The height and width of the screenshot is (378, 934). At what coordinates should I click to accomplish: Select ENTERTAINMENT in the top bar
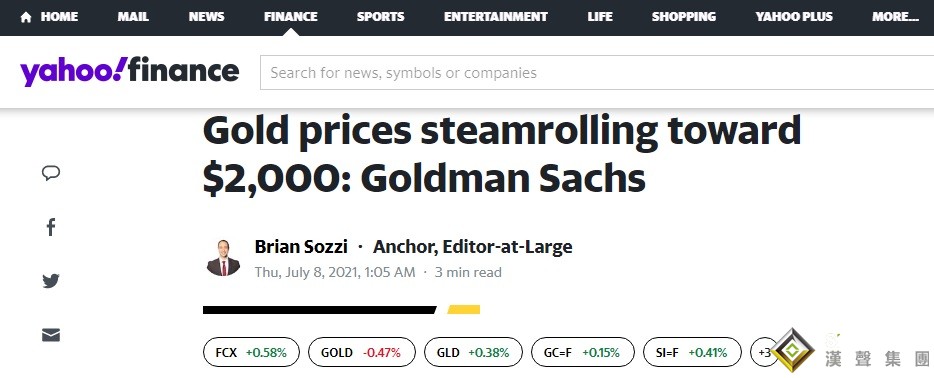click(496, 17)
